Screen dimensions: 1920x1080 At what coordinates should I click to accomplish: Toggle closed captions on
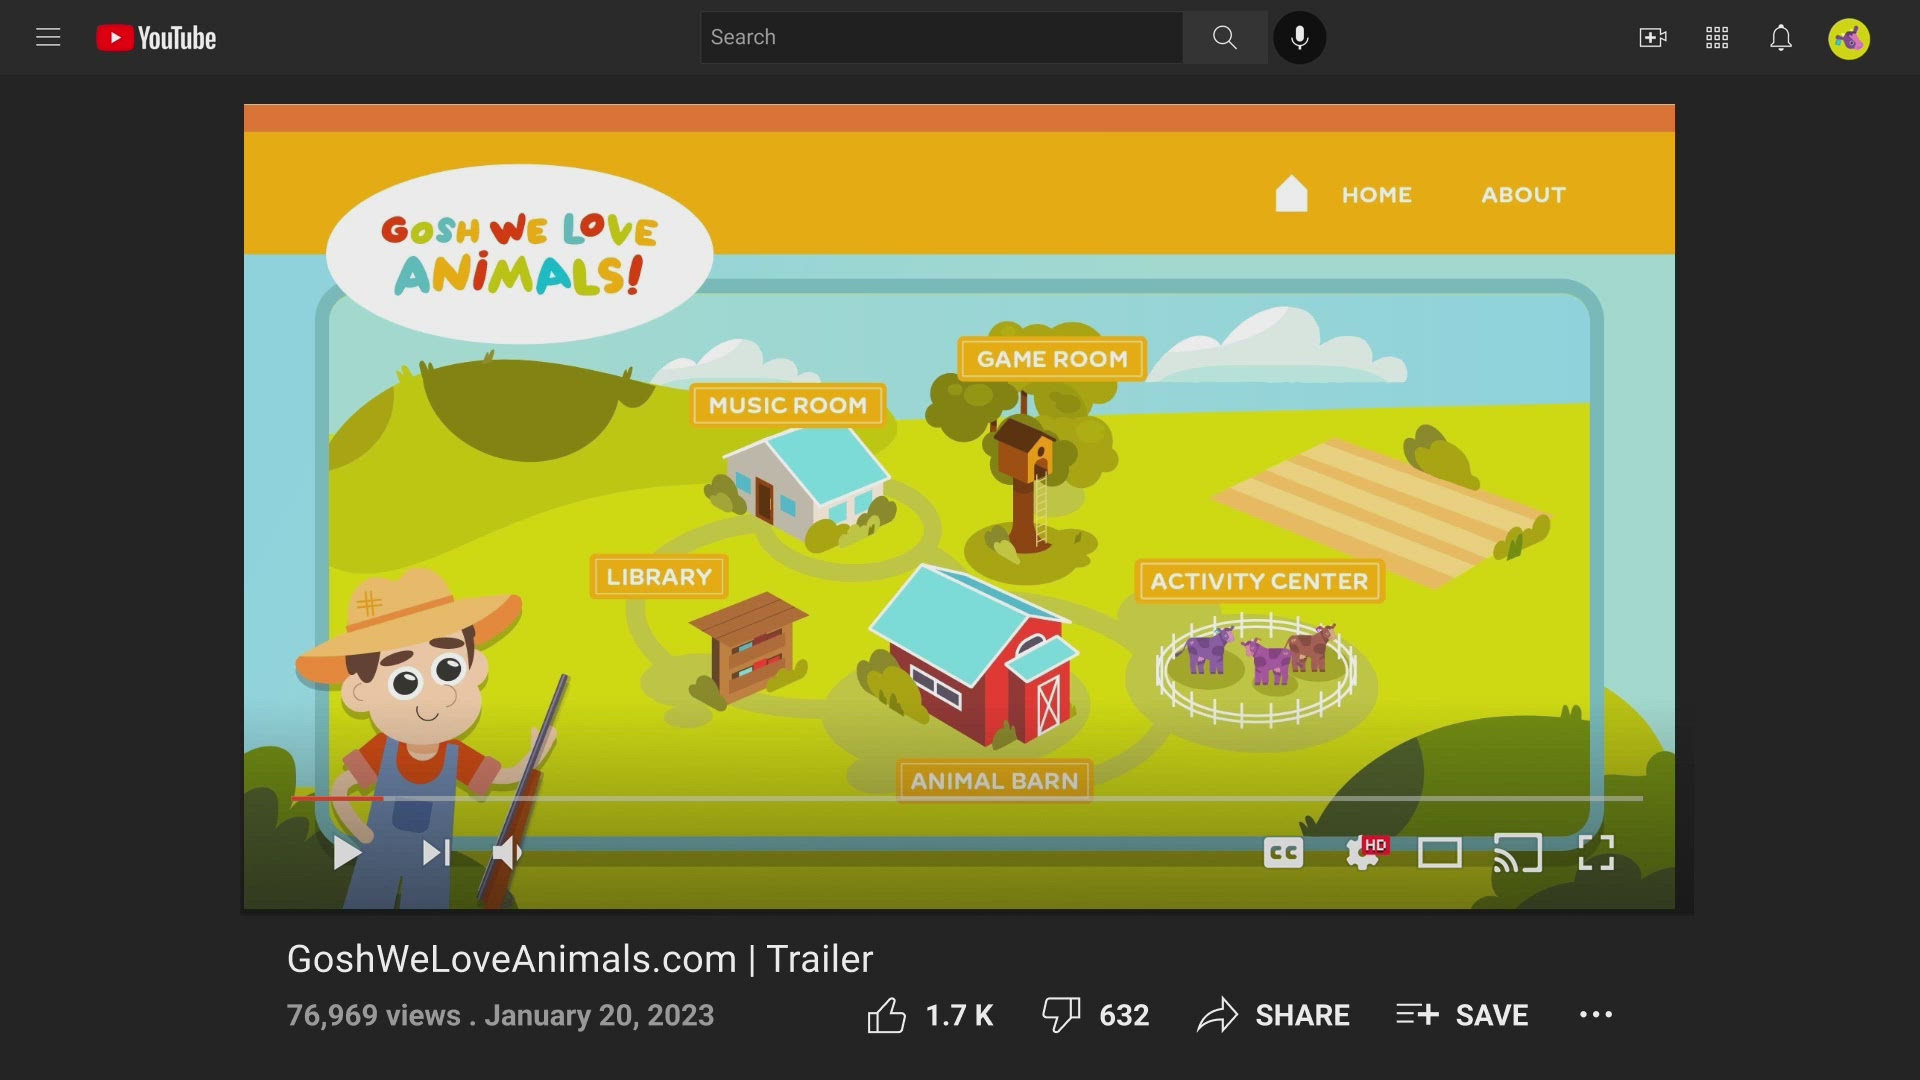(x=1283, y=853)
